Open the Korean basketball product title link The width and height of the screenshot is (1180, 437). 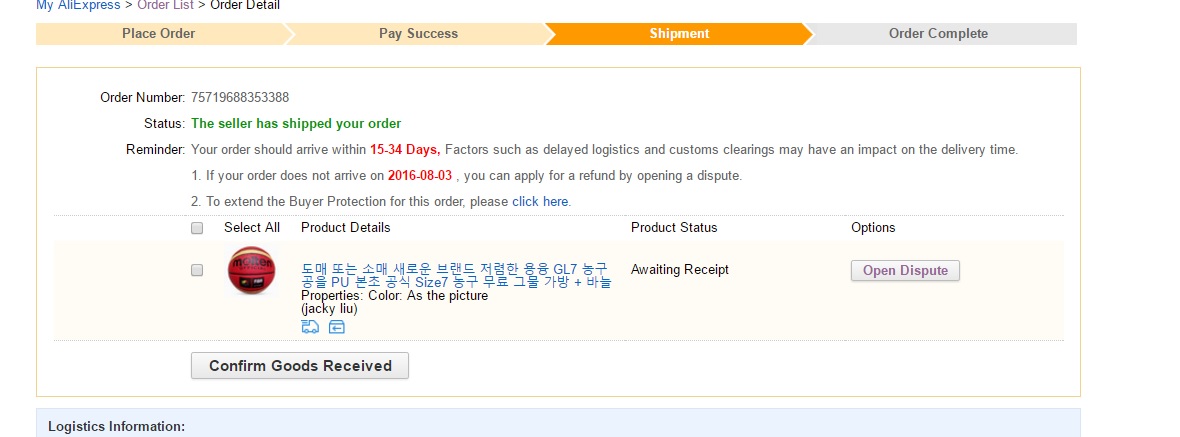[x=455, y=275]
